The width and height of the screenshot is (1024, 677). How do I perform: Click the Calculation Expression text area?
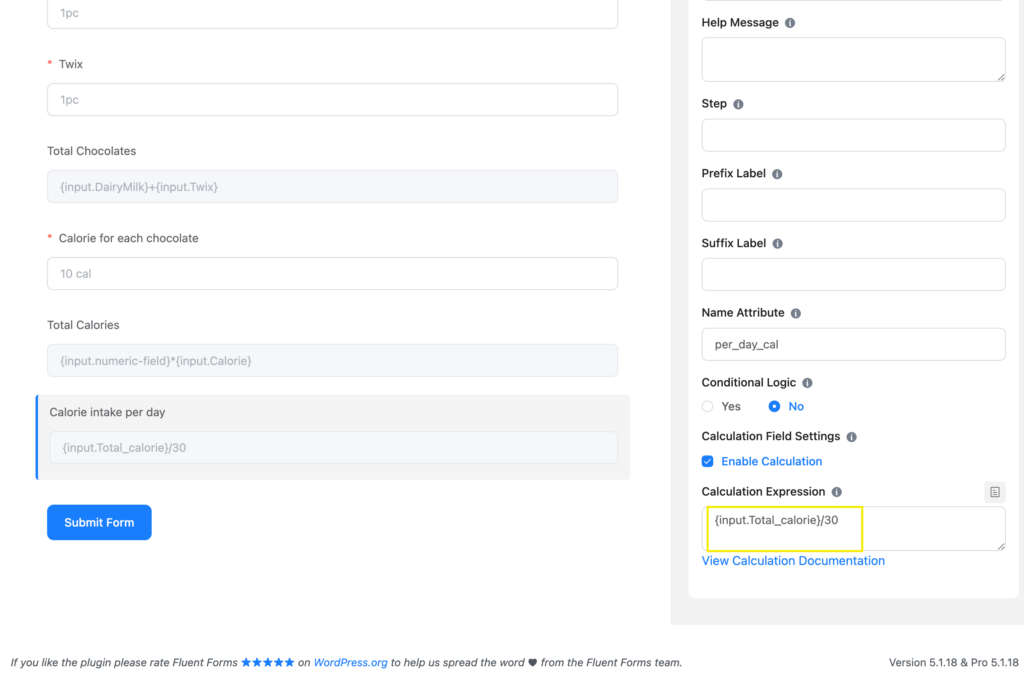(853, 529)
